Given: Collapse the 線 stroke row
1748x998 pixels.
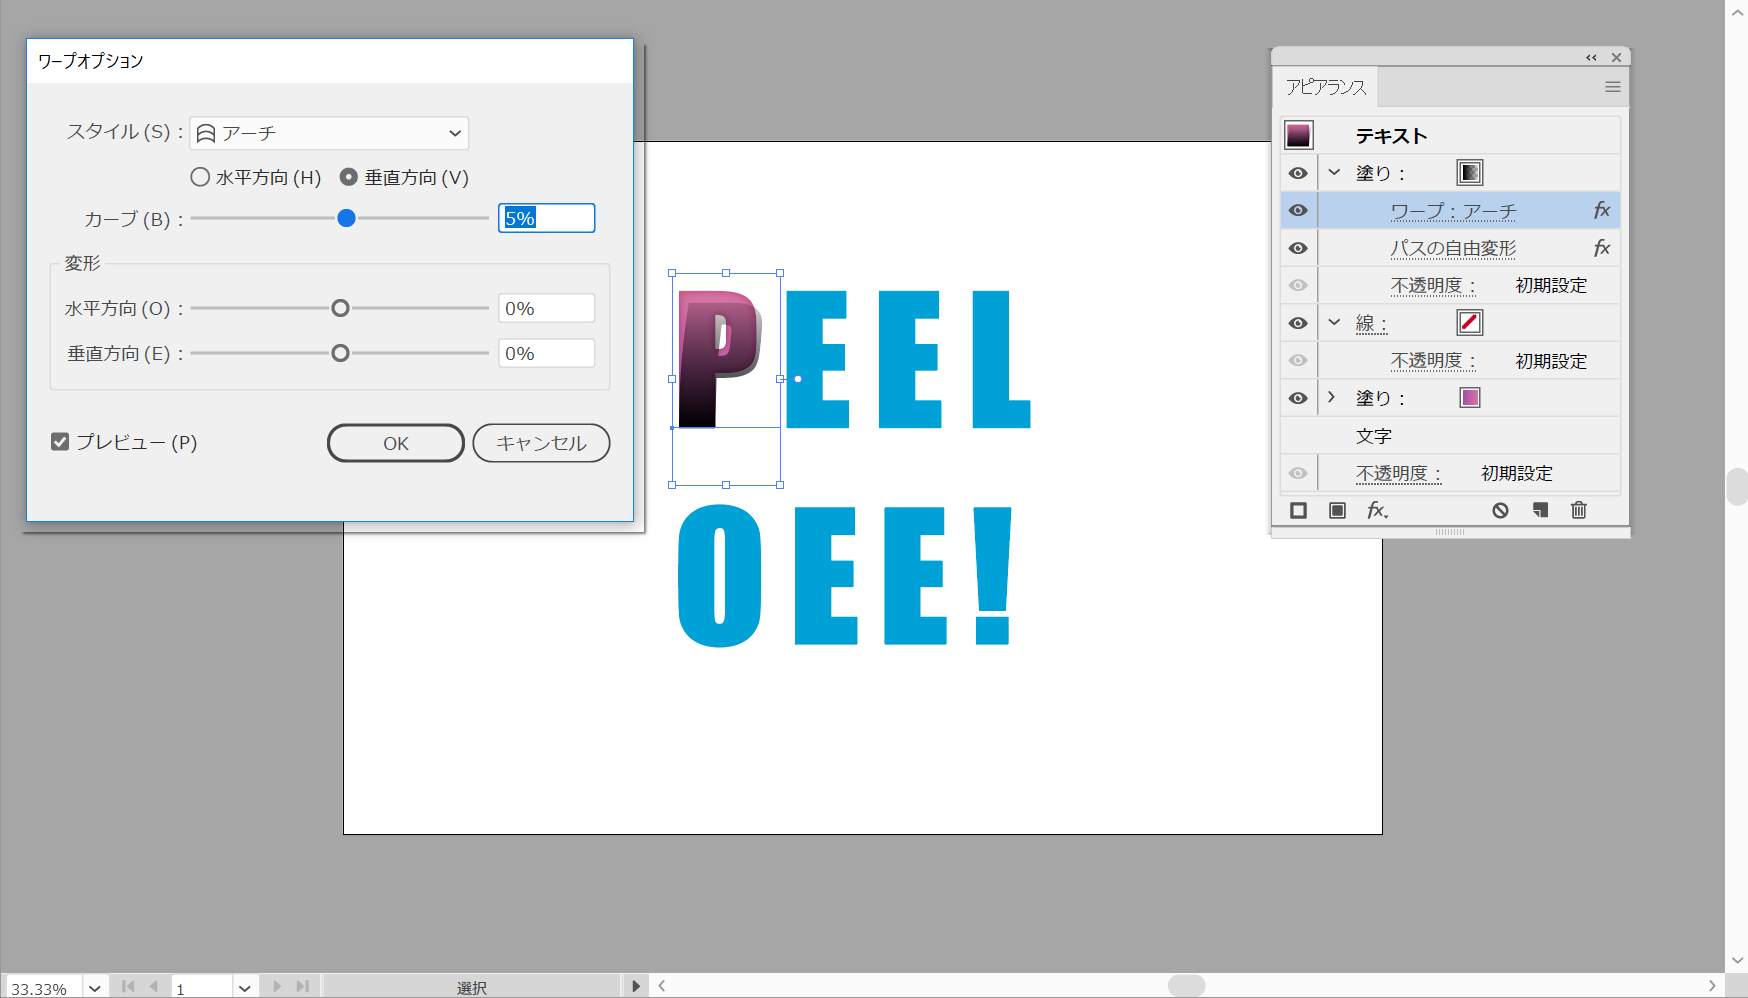Looking at the screenshot, I should pyautogui.click(x=1333, y=323).
